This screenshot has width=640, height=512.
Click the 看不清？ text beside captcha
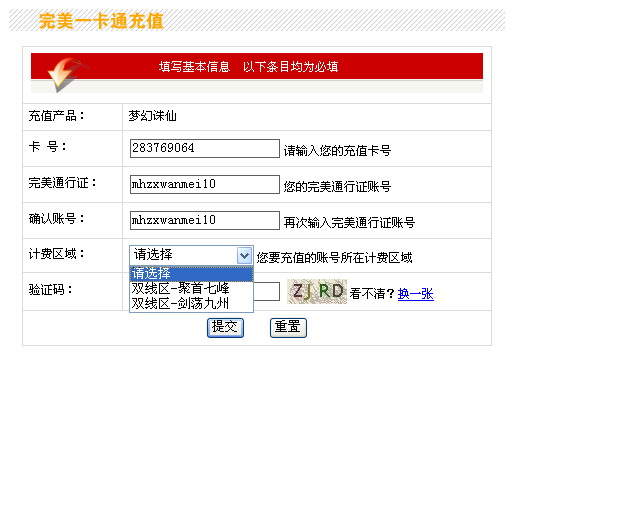pyautogui.click(x=372, y=294)
